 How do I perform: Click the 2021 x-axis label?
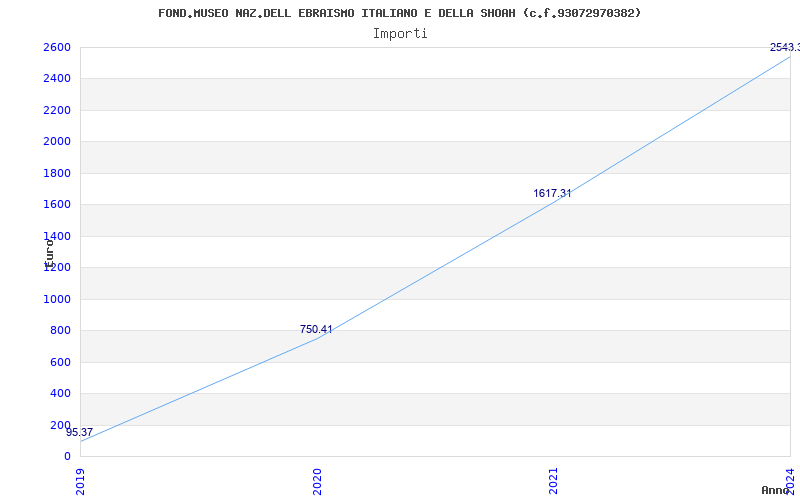(x=554, y=481)
